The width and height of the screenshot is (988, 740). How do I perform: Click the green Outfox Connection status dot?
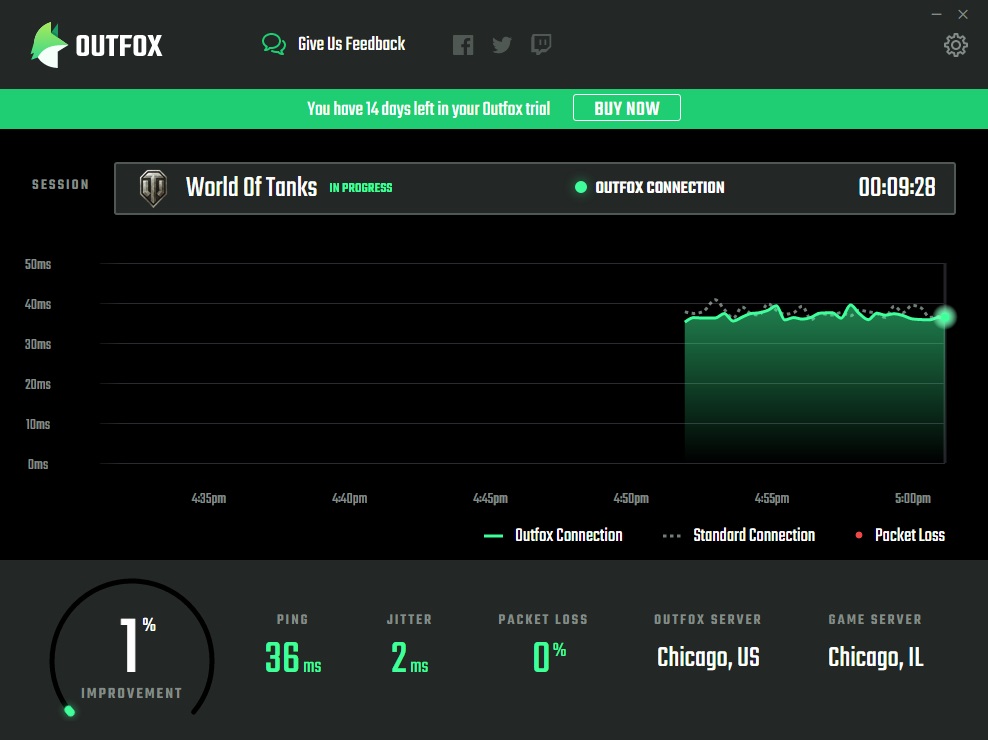(581, 187)
